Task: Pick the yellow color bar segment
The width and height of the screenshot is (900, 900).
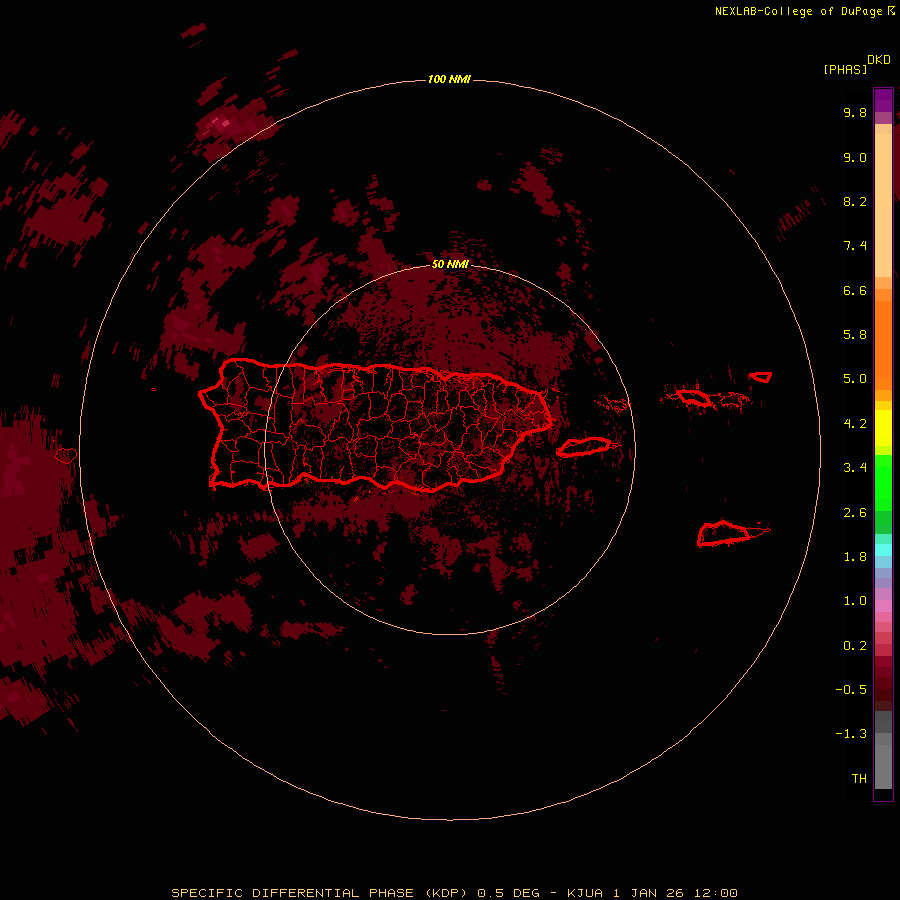Action: [x=883, y=428]
